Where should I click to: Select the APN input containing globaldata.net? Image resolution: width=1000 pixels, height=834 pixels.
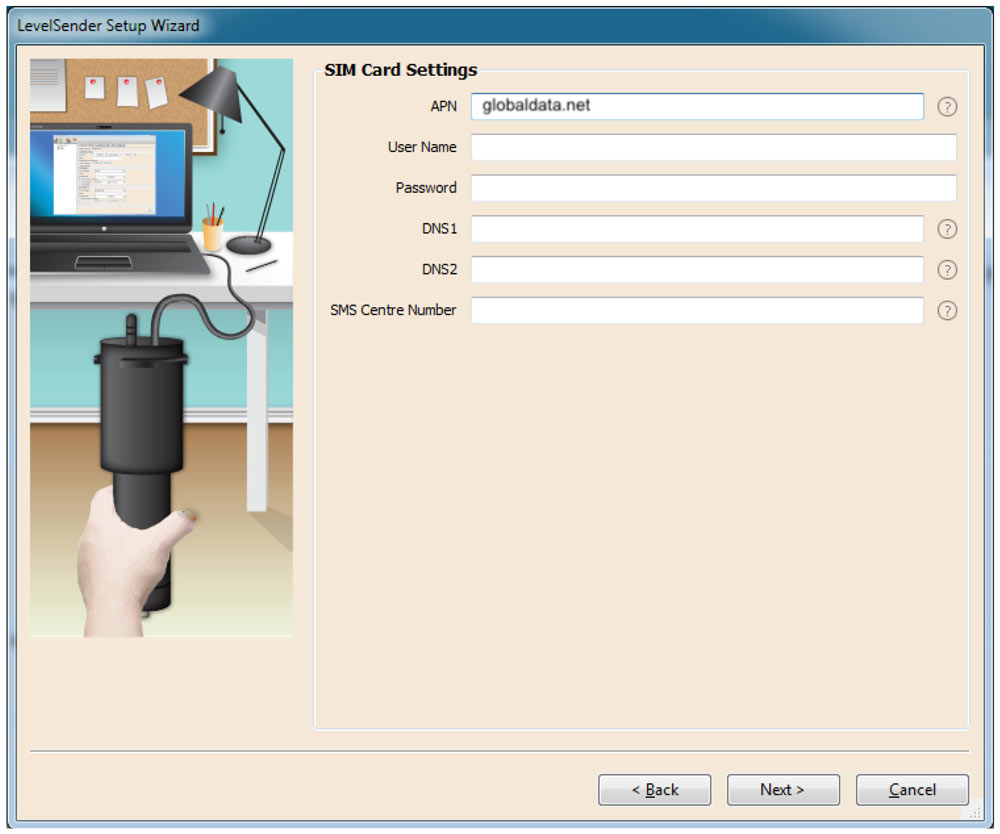pyautogui.click(x=700, y=105)
